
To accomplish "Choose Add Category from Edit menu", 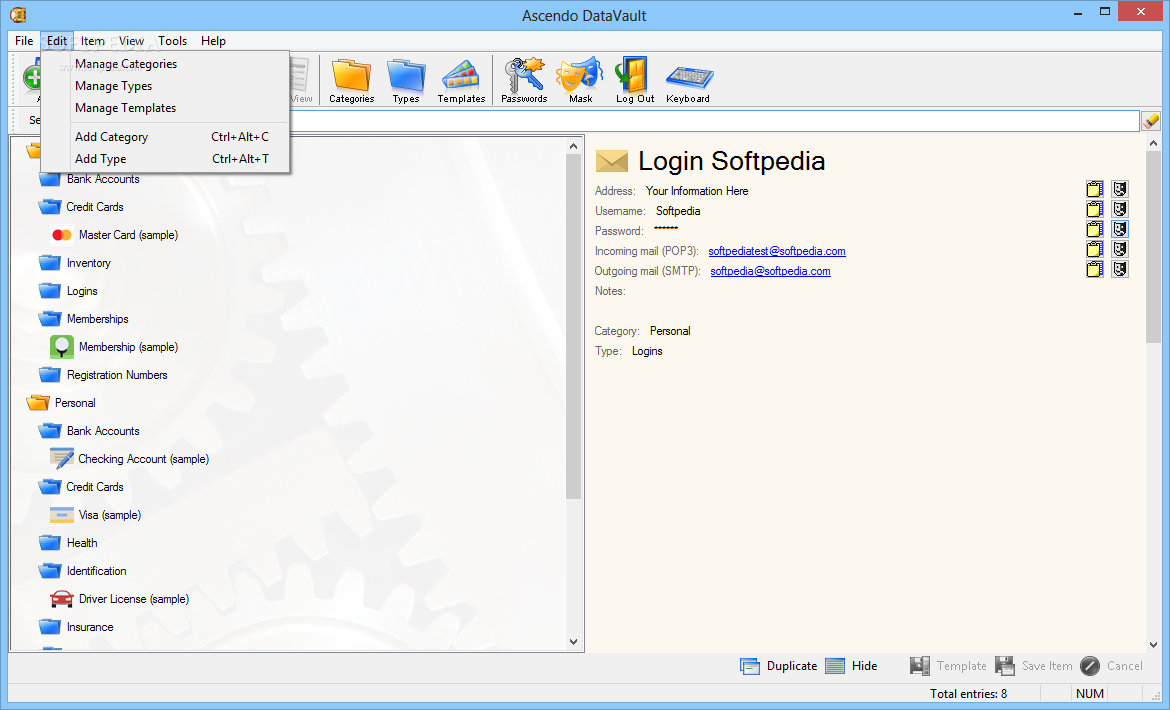I will coord(166,137).
